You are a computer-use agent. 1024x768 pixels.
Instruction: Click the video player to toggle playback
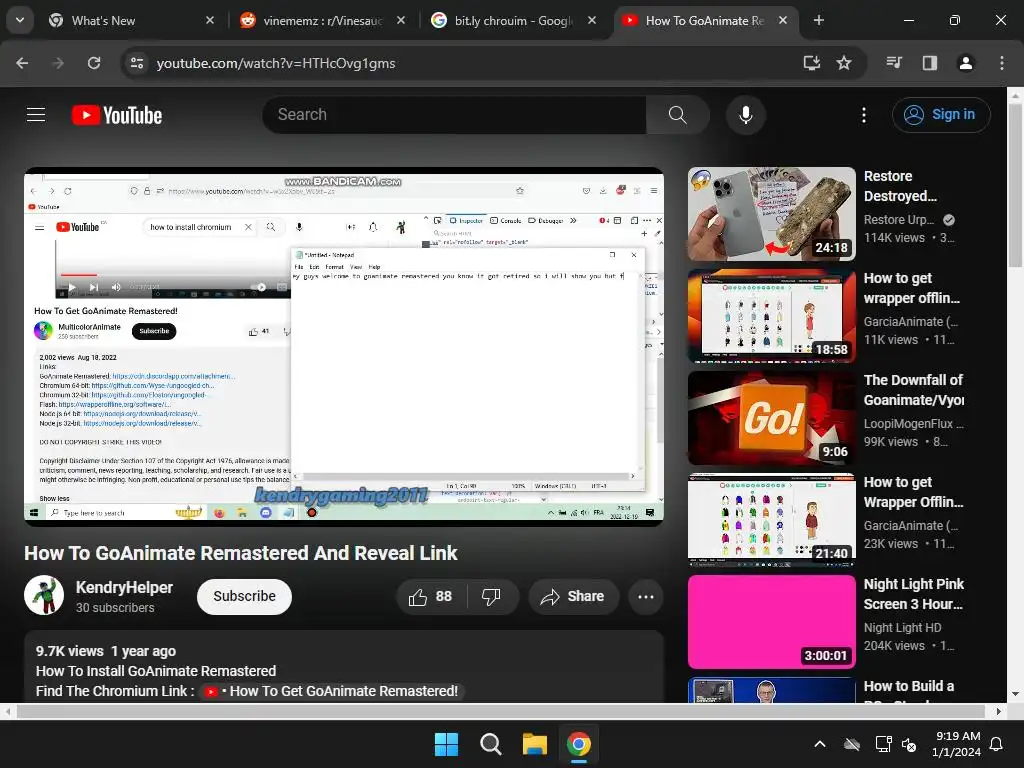(344, 347)
